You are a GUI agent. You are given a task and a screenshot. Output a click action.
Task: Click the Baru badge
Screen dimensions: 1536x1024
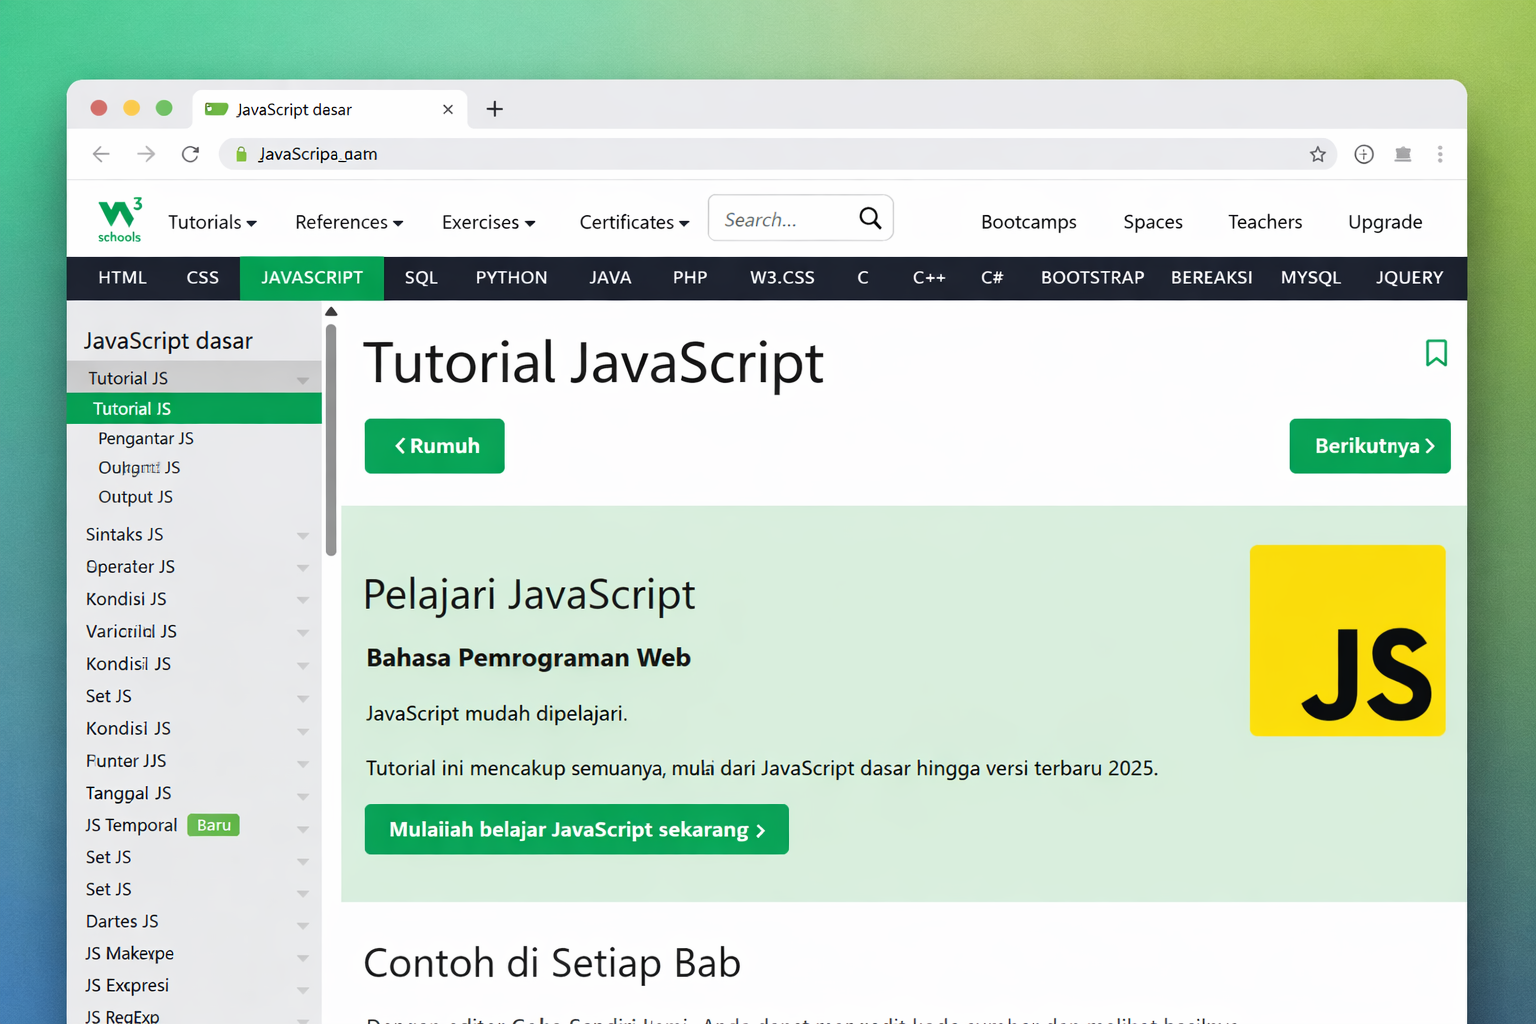[x=213, y=825]
